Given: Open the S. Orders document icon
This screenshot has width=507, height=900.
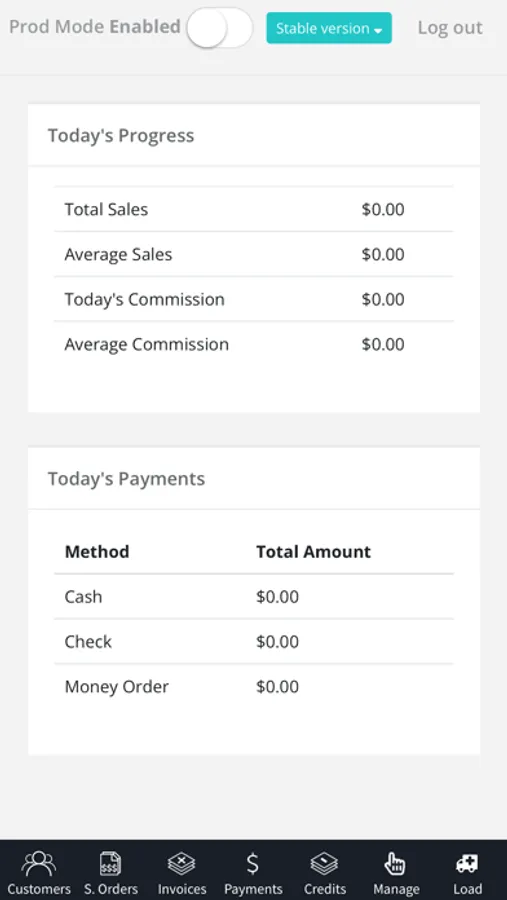Looking at the screenshot, I should 110,863.
